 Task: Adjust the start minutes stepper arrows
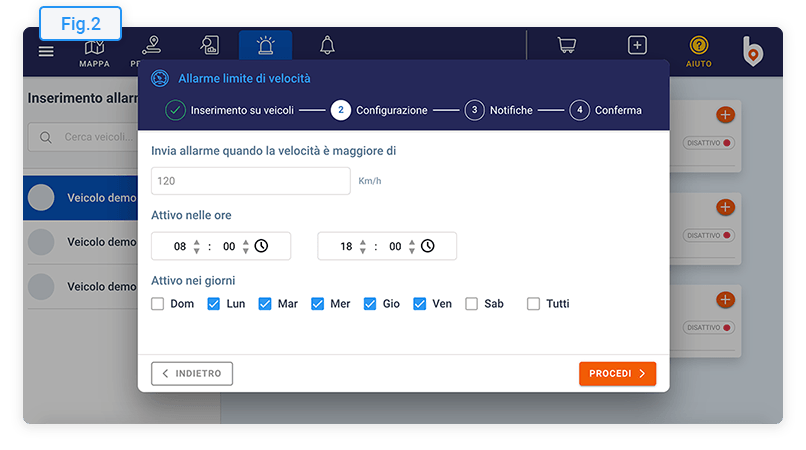coord(246,246)
